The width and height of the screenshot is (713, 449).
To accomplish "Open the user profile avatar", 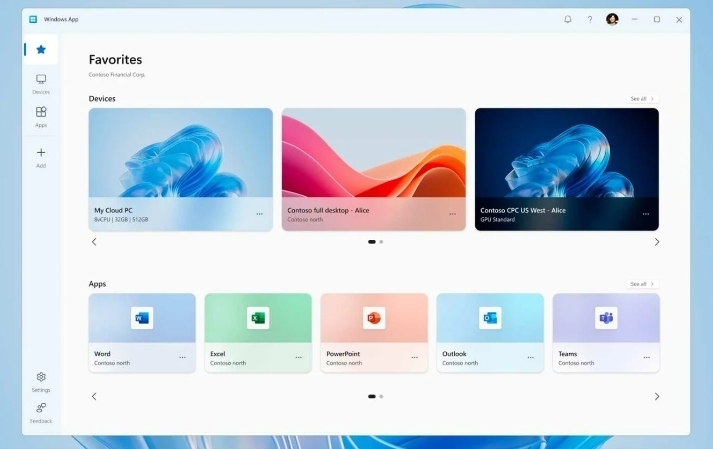I will [612, 19].
